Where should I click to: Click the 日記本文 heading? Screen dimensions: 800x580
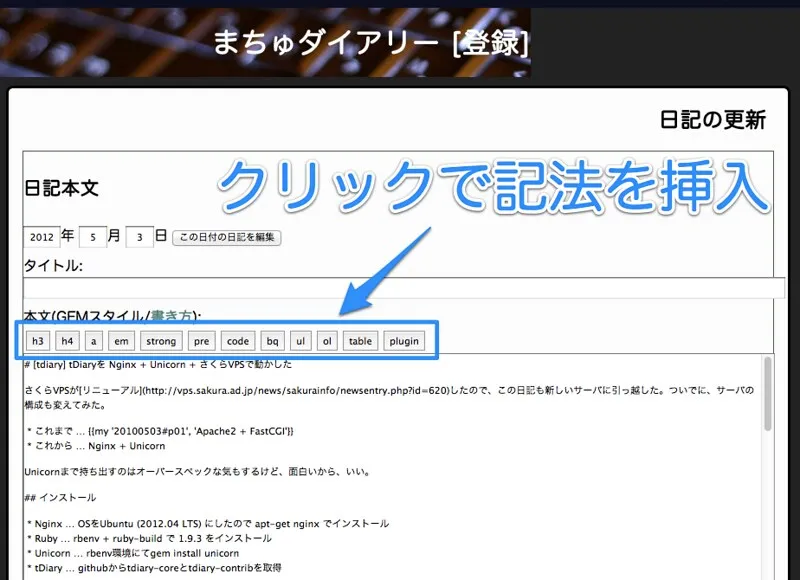pyautogui.click(x=61, y=188)
